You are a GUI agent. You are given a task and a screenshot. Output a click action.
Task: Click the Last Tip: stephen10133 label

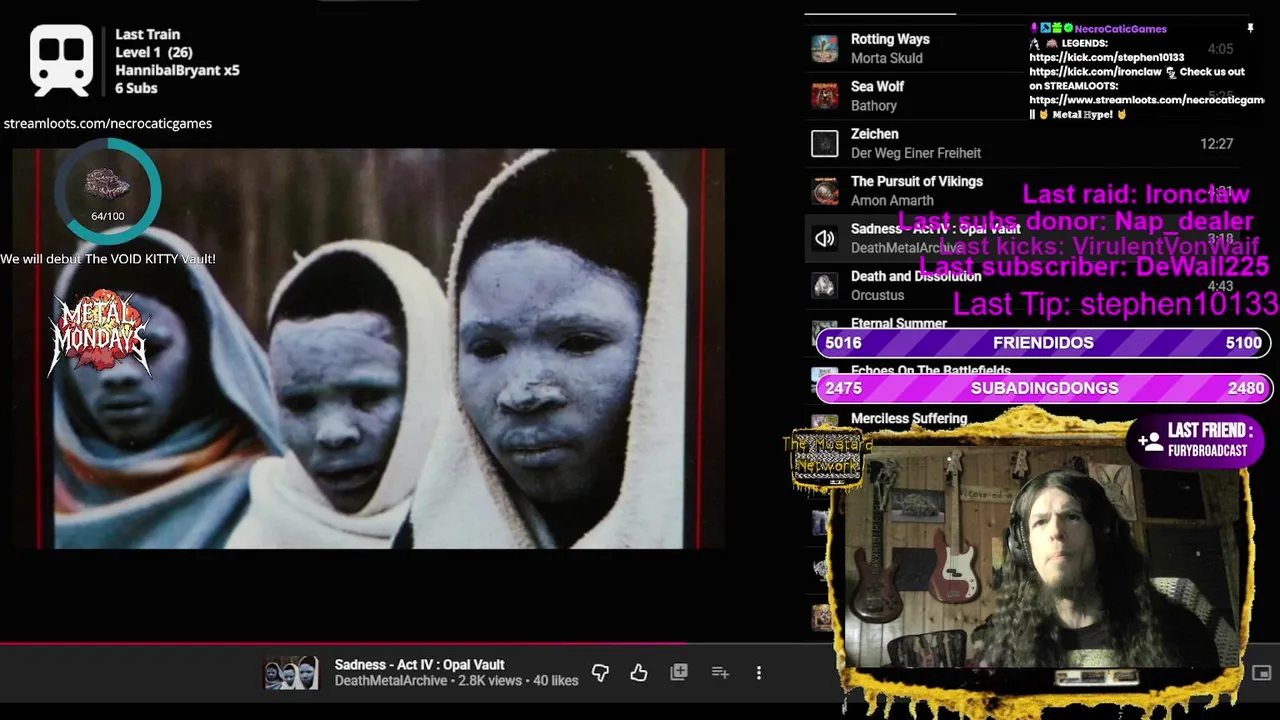point(1115,304)
